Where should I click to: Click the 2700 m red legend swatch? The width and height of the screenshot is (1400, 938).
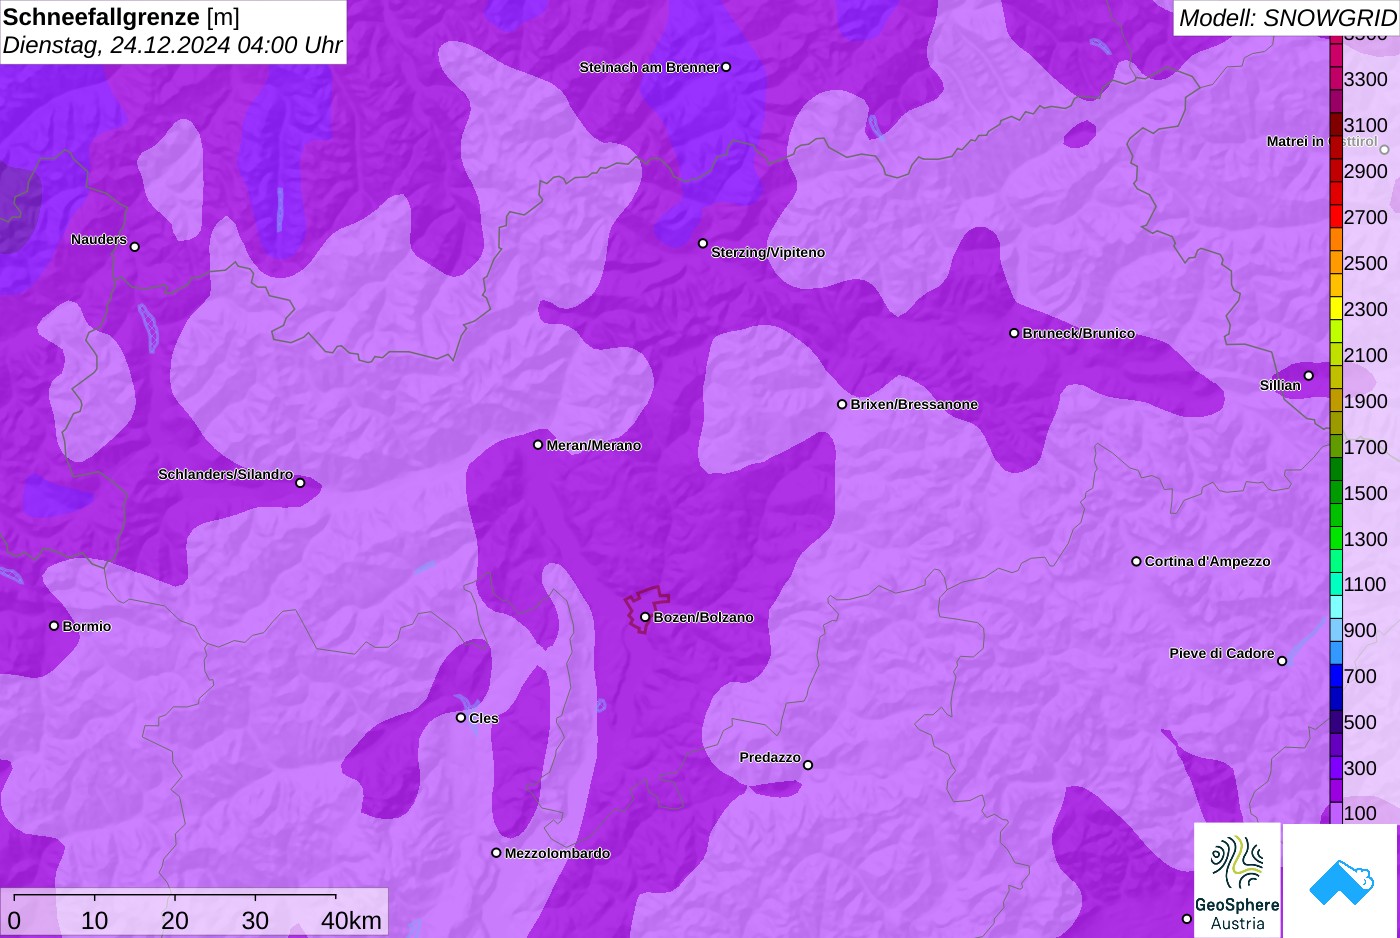tap(1336, 216)
